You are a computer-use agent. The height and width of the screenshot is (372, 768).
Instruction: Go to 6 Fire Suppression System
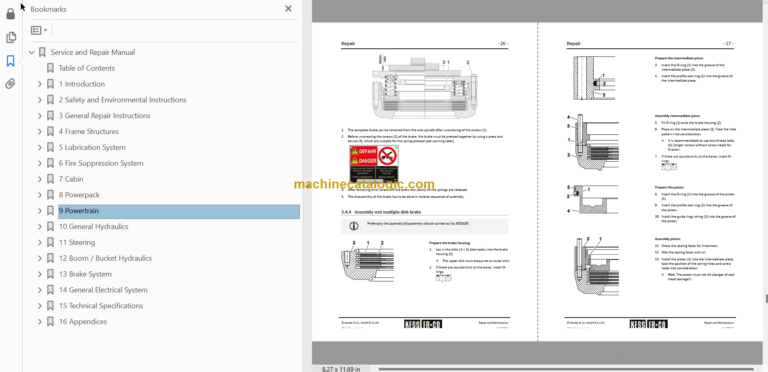pyautogui.click(x=101, y=163)
